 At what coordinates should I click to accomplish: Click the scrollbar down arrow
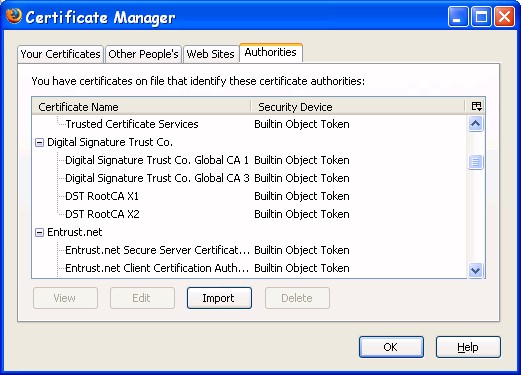(475, 270)
